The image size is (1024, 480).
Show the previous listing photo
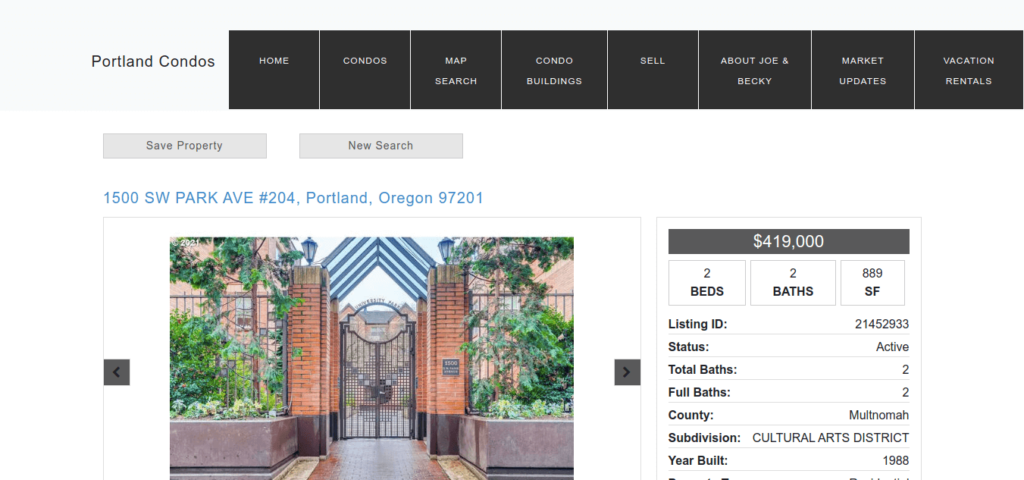[116, 372]
